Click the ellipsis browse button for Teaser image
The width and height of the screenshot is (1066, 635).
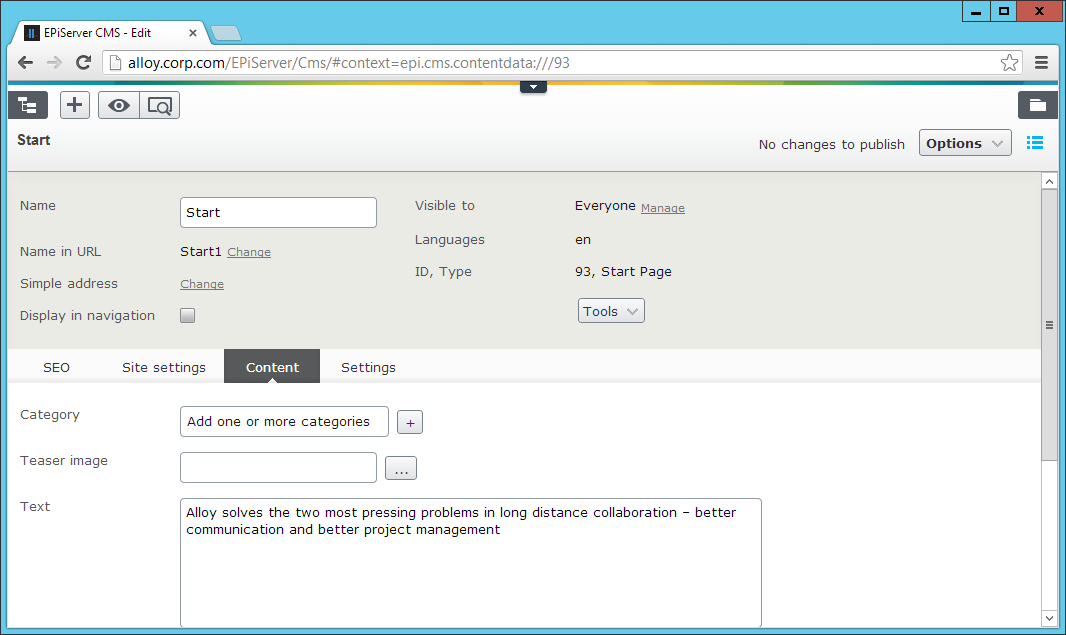(x=401, y=468)
